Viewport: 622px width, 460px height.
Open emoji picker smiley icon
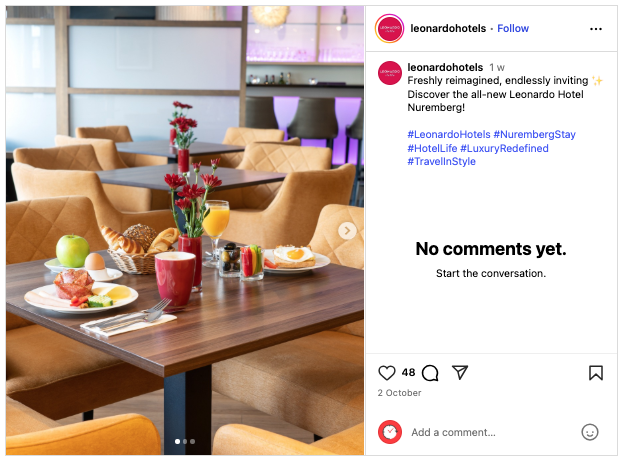(590, 432)
